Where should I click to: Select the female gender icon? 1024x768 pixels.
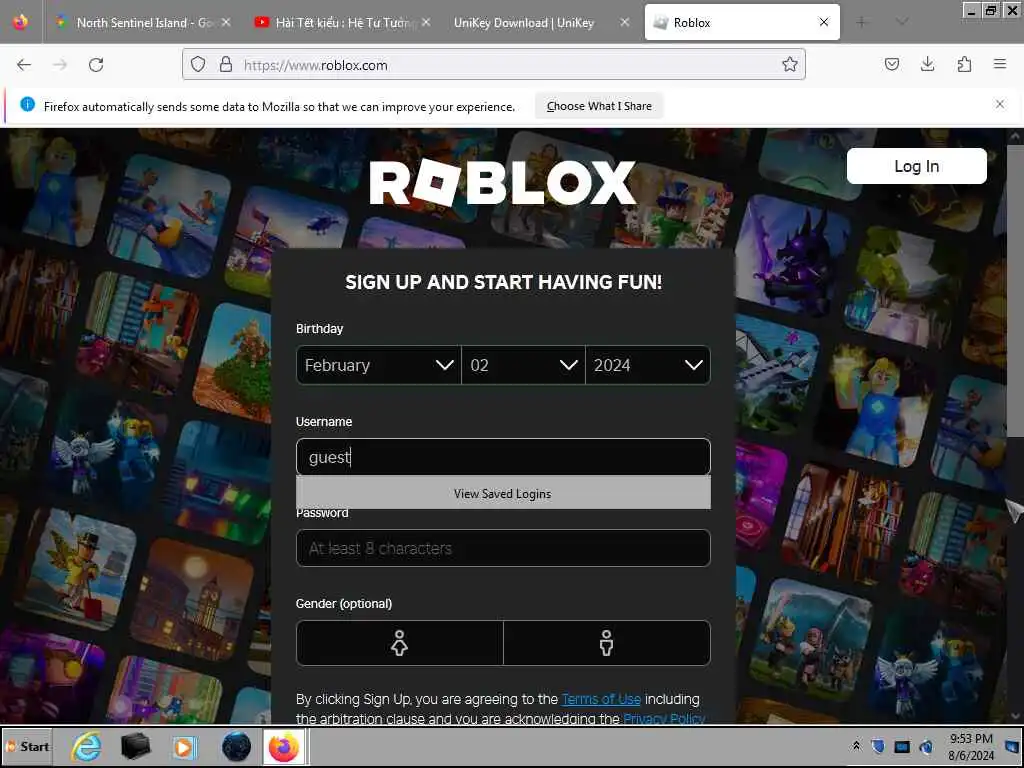coord(400,643)
